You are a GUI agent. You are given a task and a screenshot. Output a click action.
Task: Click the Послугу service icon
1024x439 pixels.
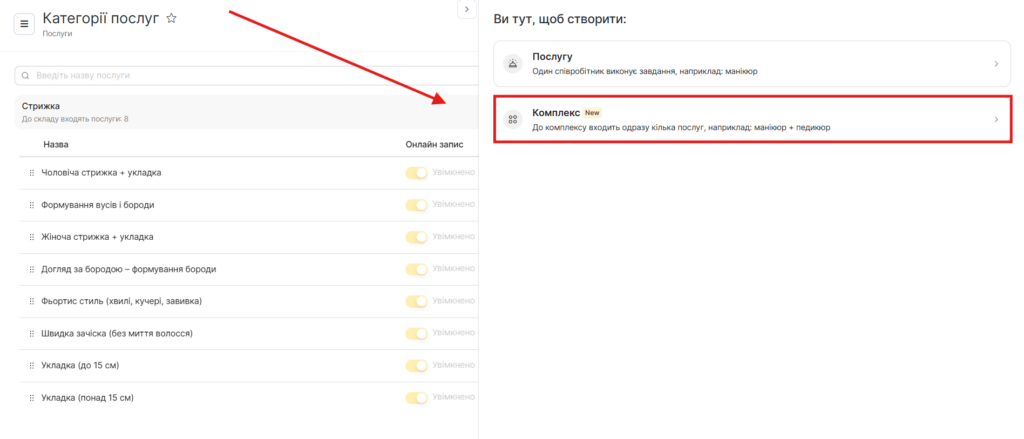click(x=513, y=64)
